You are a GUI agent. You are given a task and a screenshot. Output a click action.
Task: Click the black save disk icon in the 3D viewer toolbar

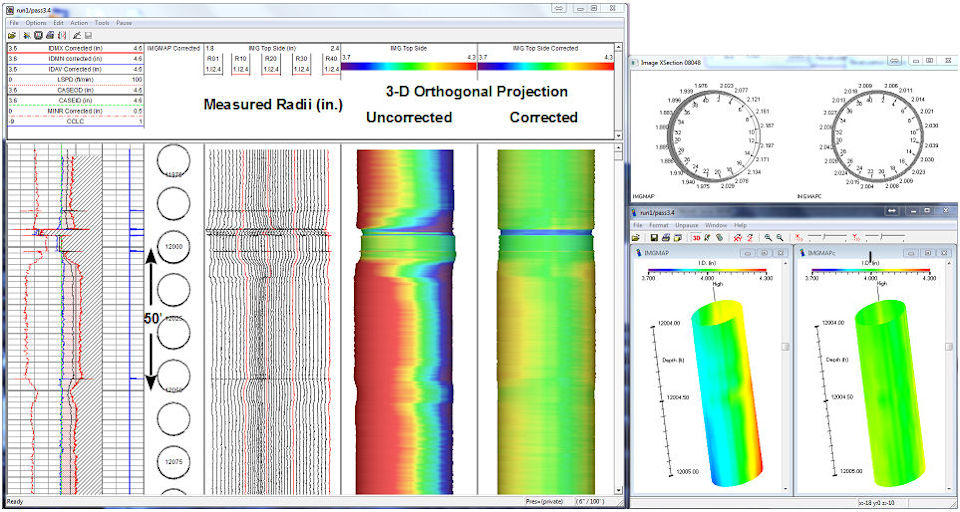point(654,238)
